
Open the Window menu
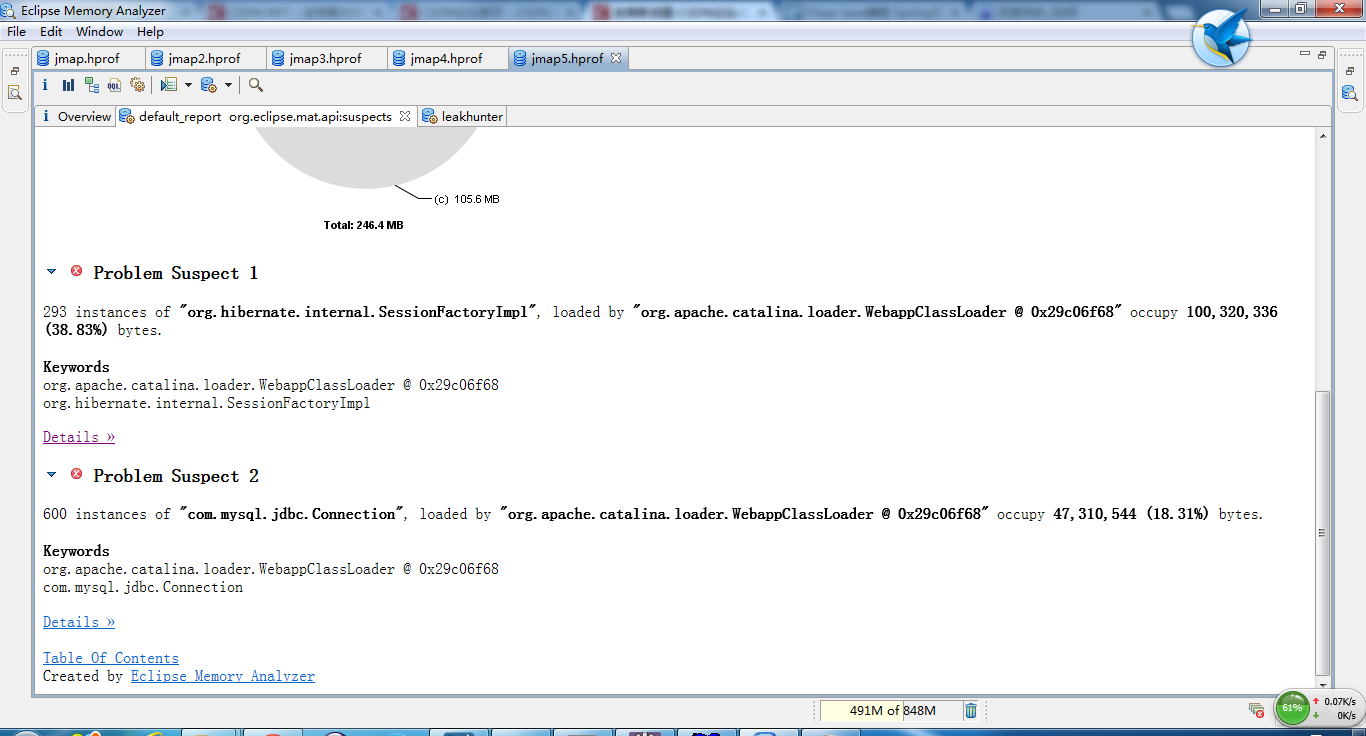(99, 32)
